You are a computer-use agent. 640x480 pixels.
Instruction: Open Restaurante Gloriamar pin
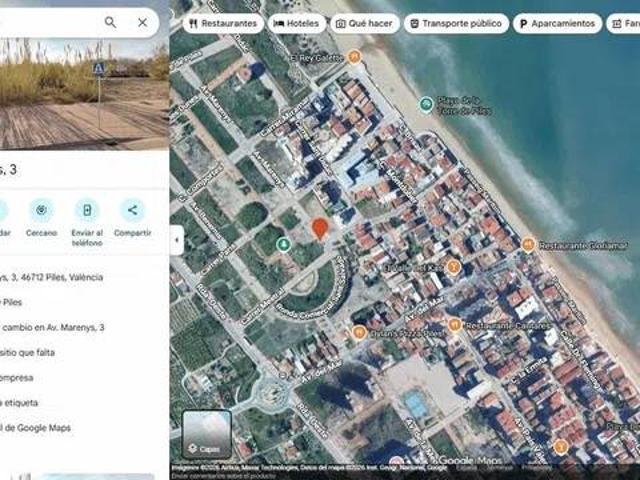pyautogui.click(x=528, y=245)
